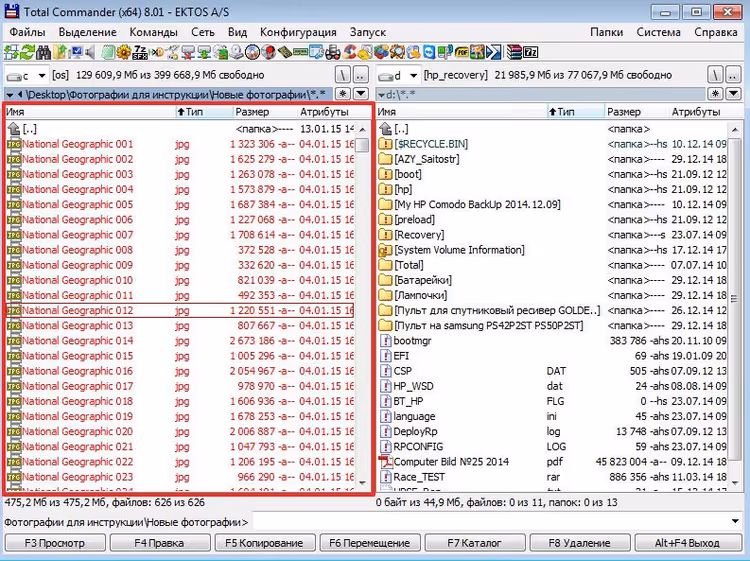Click right panel parent directory dots button
750x561 pixels.
point(733,75)
